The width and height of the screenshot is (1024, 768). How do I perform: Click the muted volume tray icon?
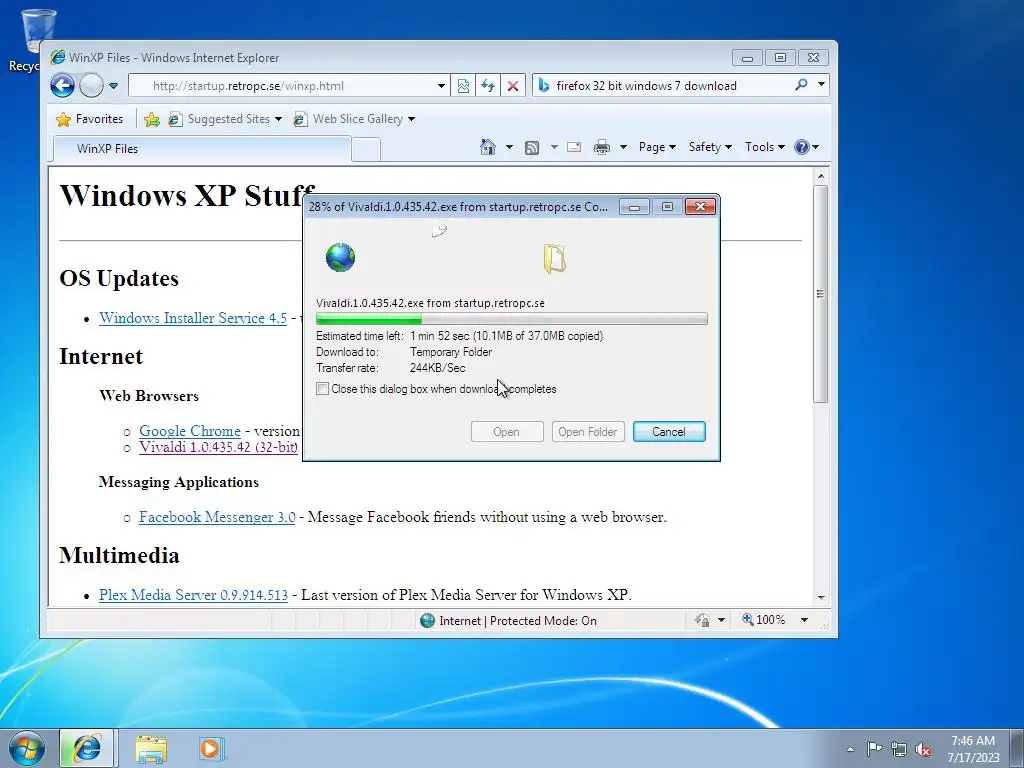click(x=923, y=749)
